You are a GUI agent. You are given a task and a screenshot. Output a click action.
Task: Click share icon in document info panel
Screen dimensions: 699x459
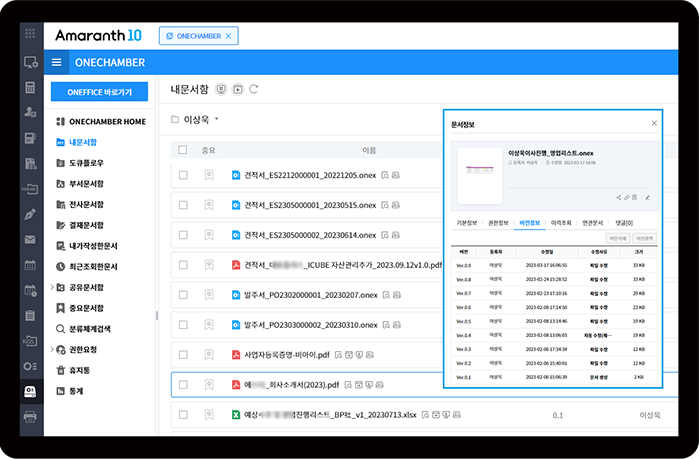619,197
